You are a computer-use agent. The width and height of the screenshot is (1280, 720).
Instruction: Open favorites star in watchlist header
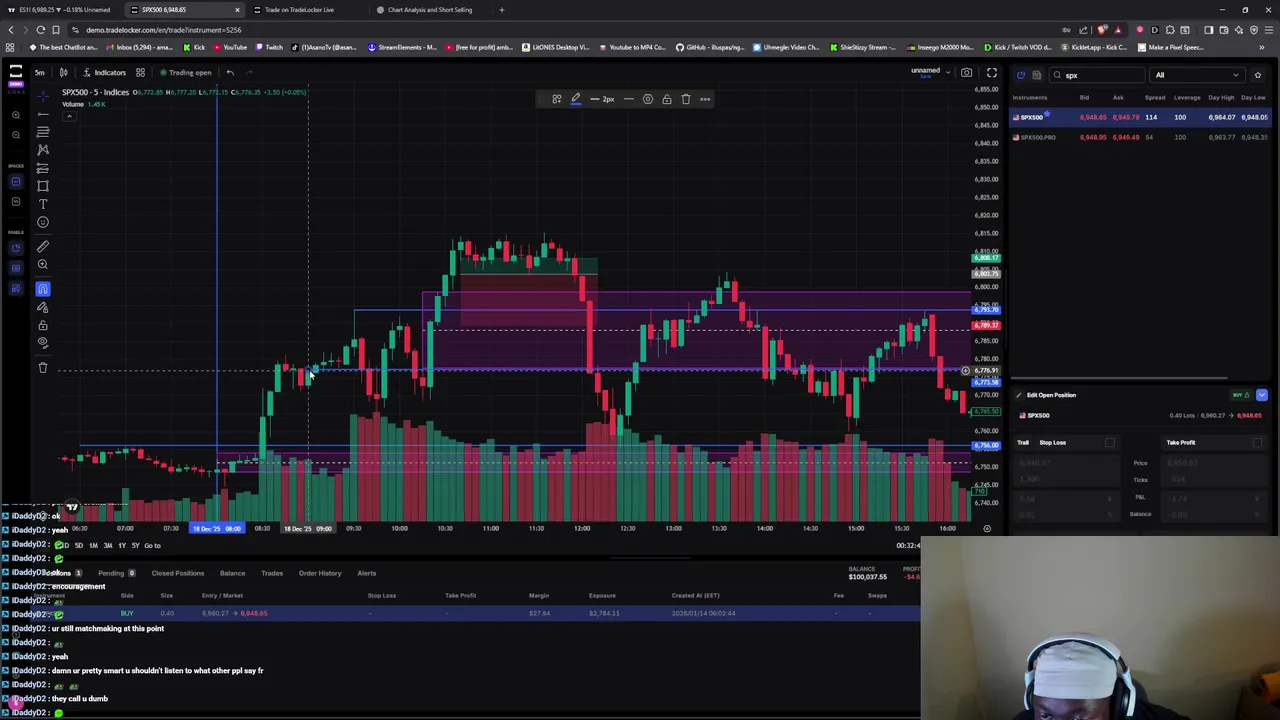pyautogui.click(x=1258, y=75)
